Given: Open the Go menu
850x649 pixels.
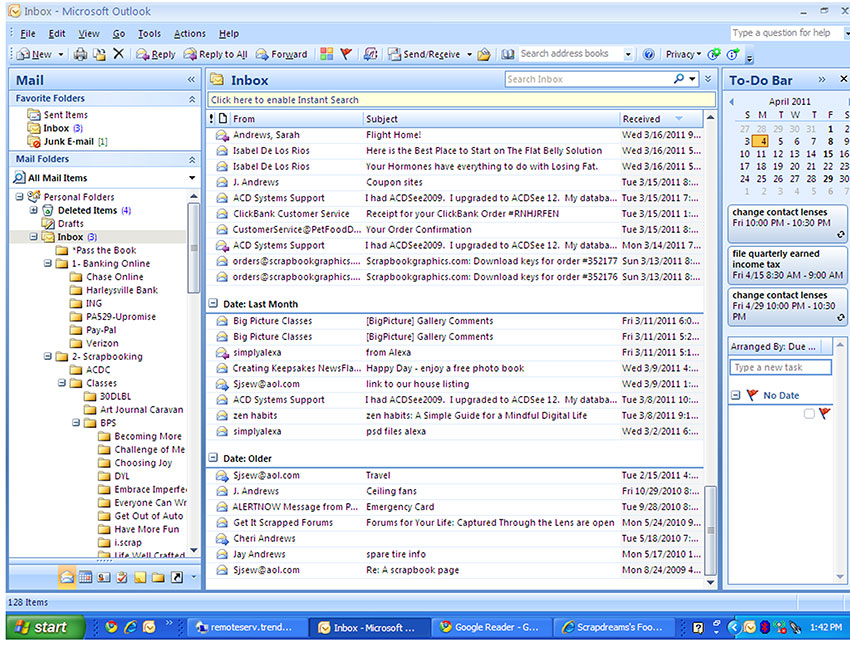Looking at the screenshot, I should pyautogui.click(x=119, y=34).
